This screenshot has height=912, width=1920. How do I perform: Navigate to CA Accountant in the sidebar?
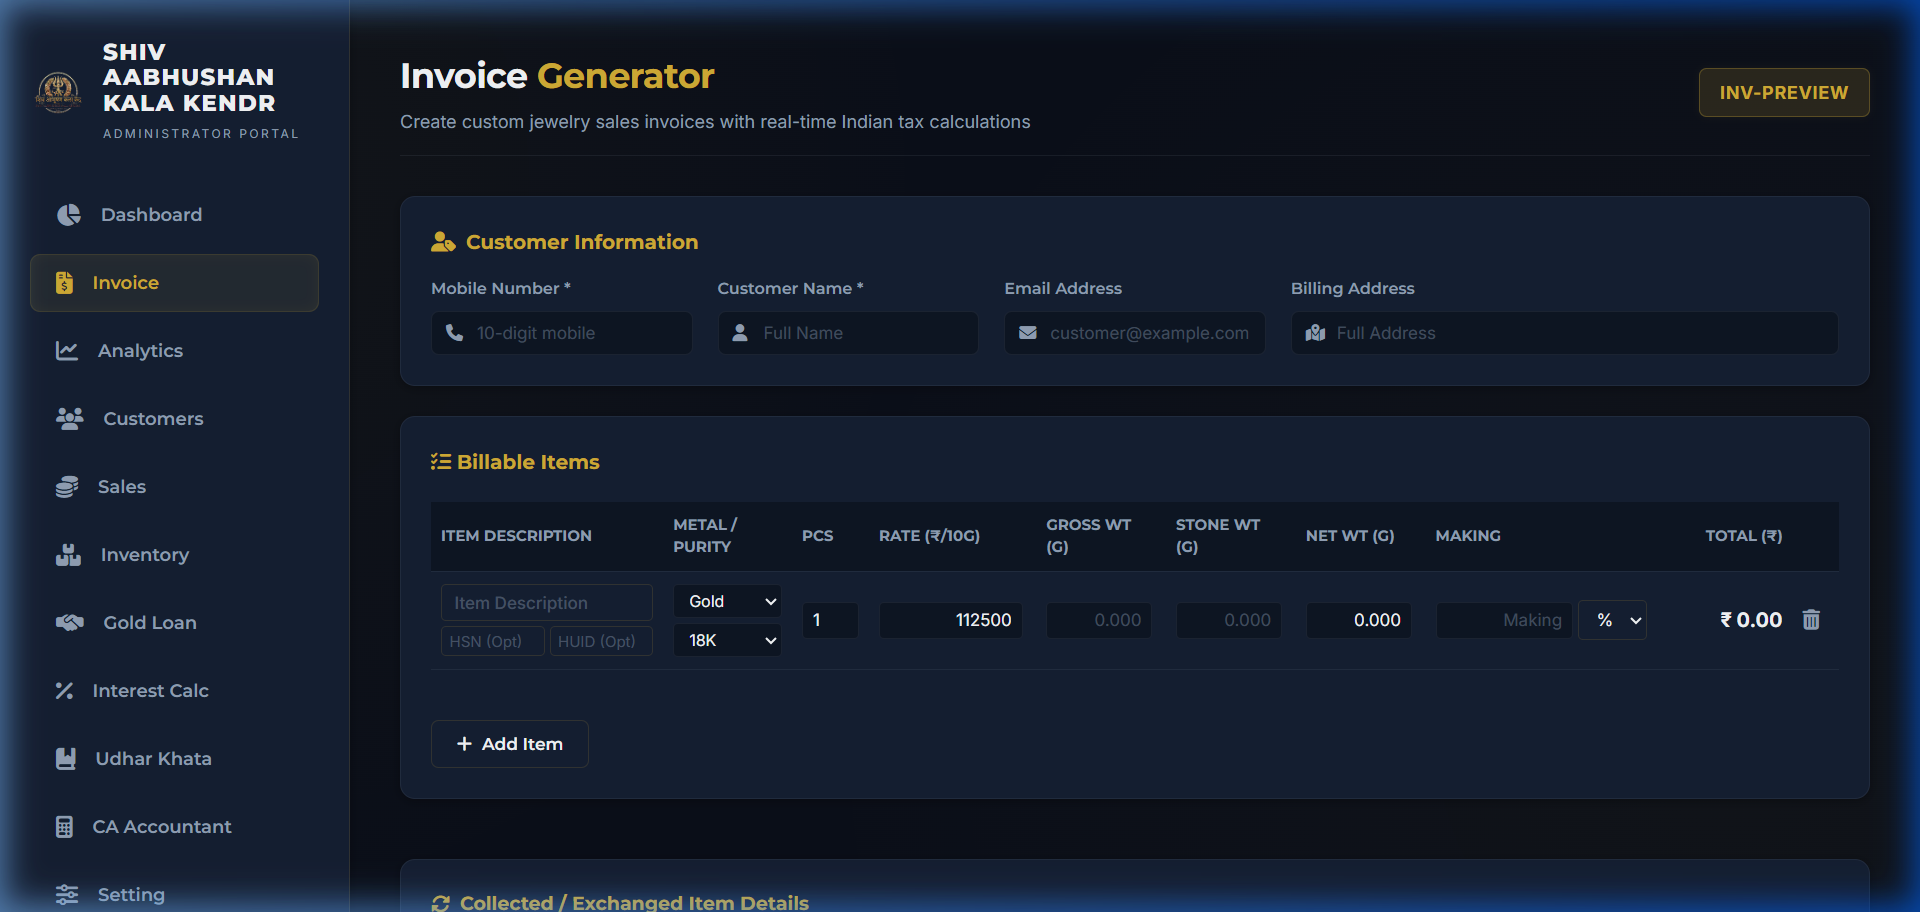174,827
